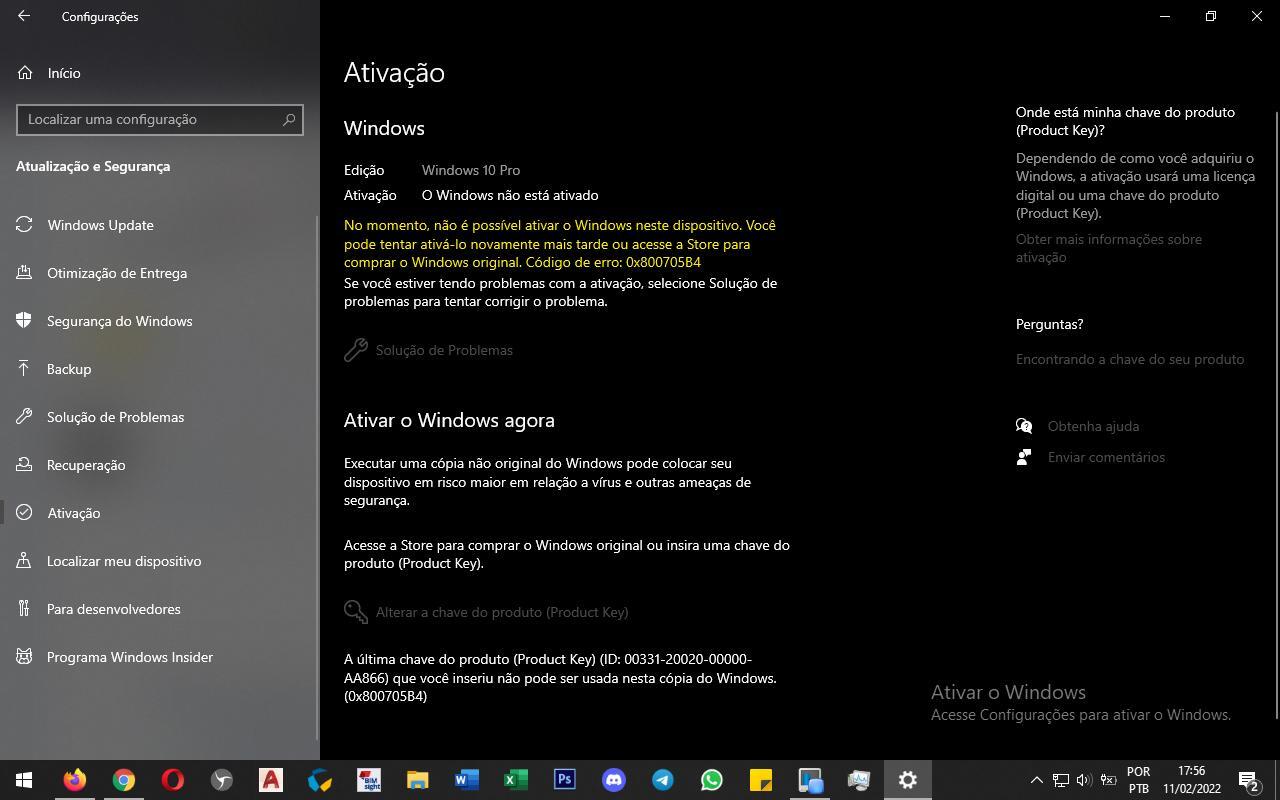Click the battery icon in the system tray
This screenshot has width=1280, height=800.
1108,780
